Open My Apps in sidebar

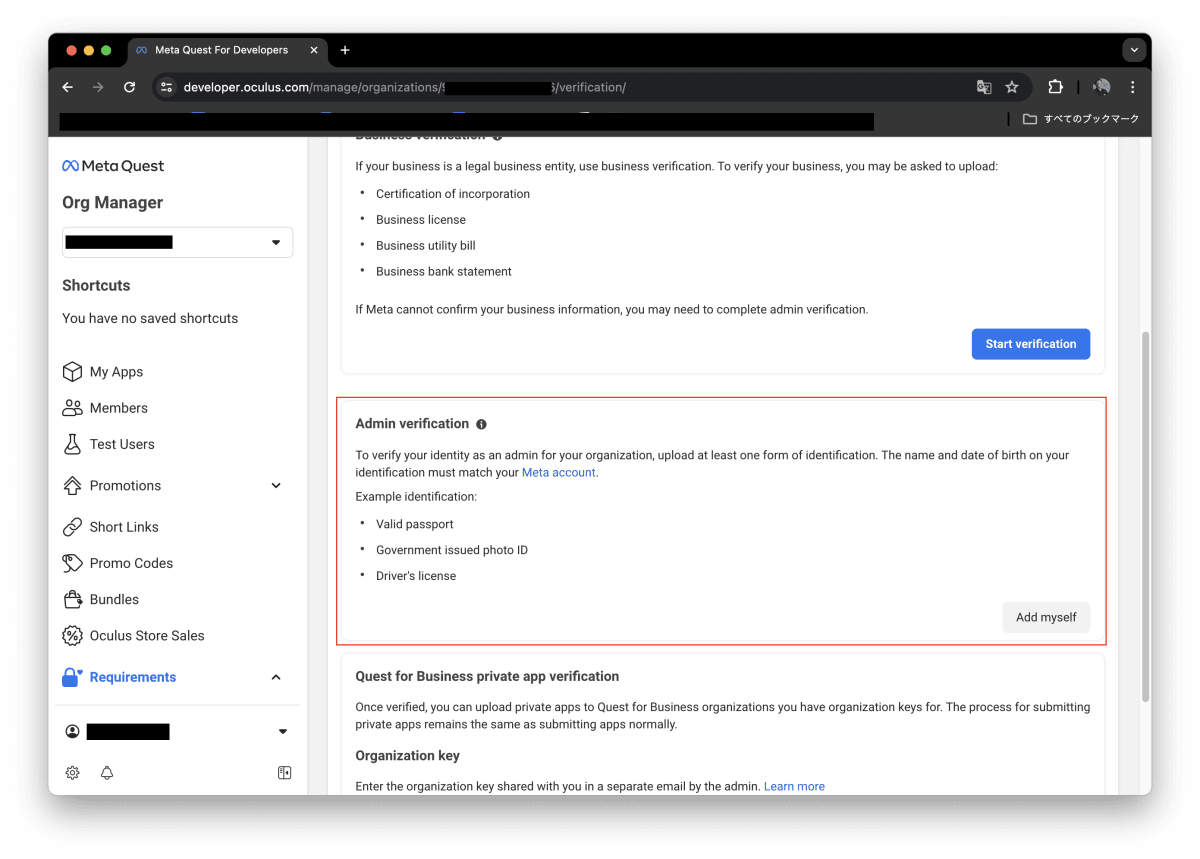point(116,372)
